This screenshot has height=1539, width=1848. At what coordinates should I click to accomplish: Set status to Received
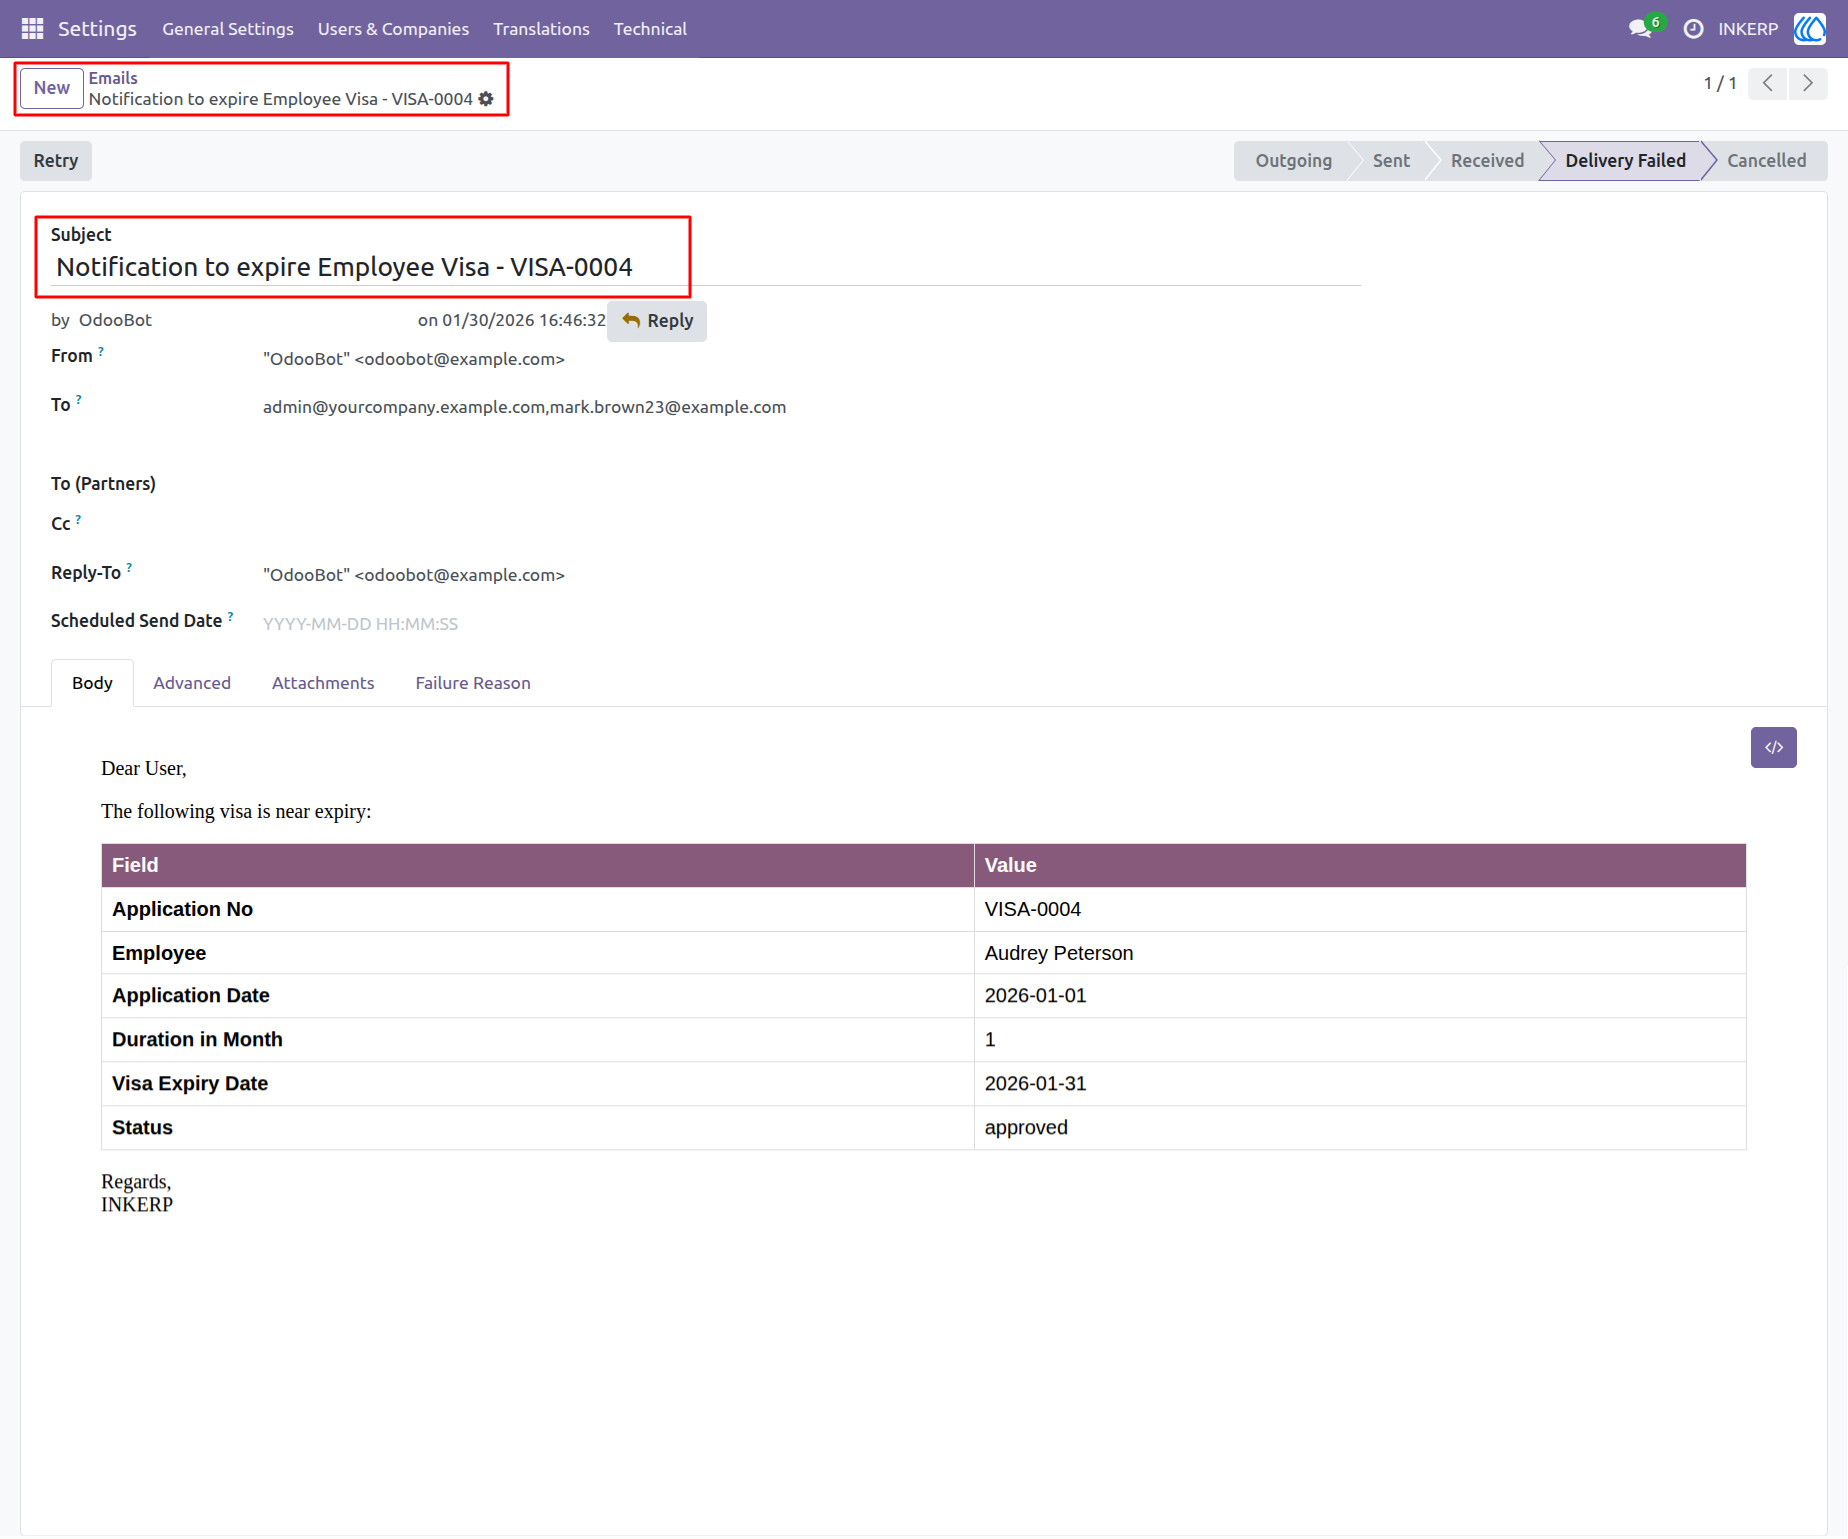[1487, 161]
